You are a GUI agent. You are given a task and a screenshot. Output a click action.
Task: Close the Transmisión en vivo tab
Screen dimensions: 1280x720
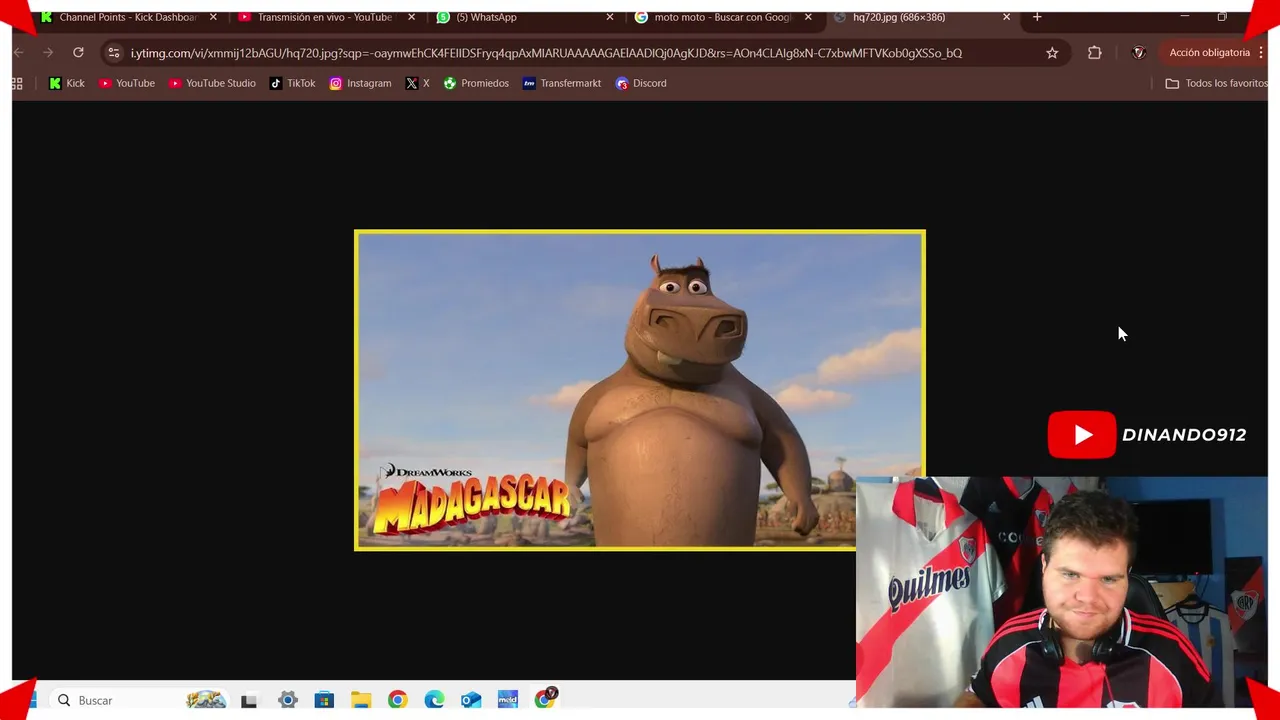coord(411,17)
